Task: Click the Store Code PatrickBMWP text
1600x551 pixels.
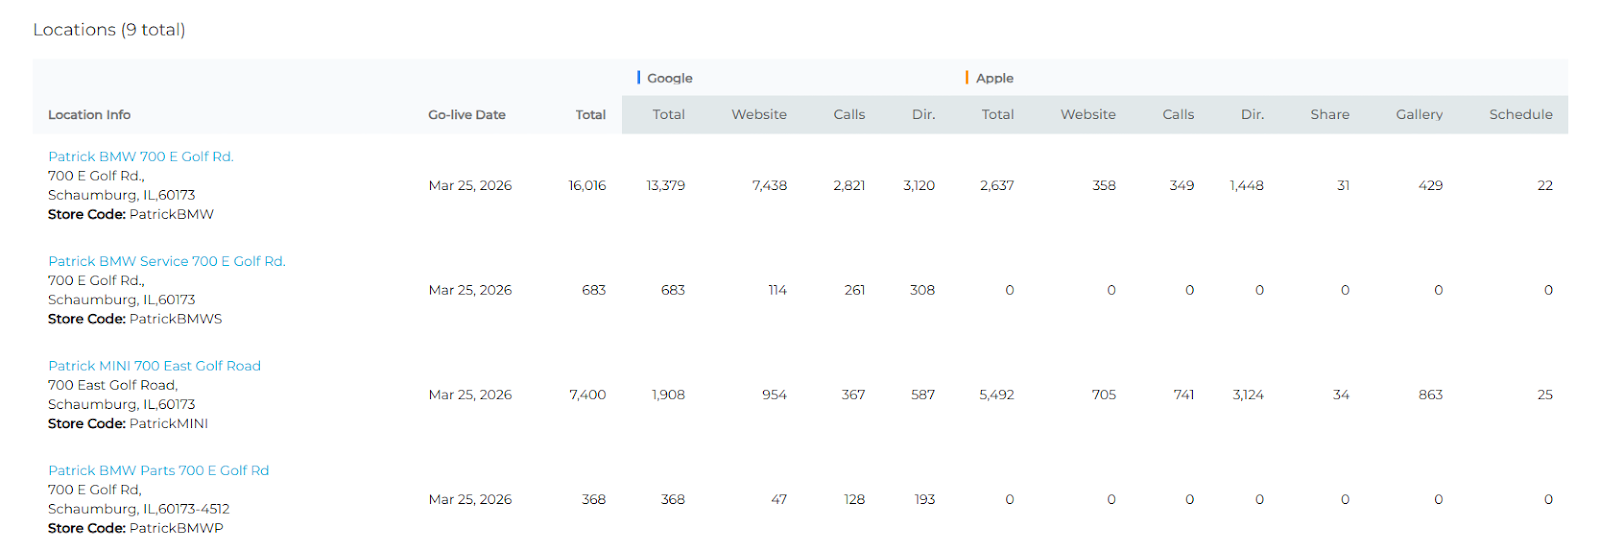Action: click(135, 529)
